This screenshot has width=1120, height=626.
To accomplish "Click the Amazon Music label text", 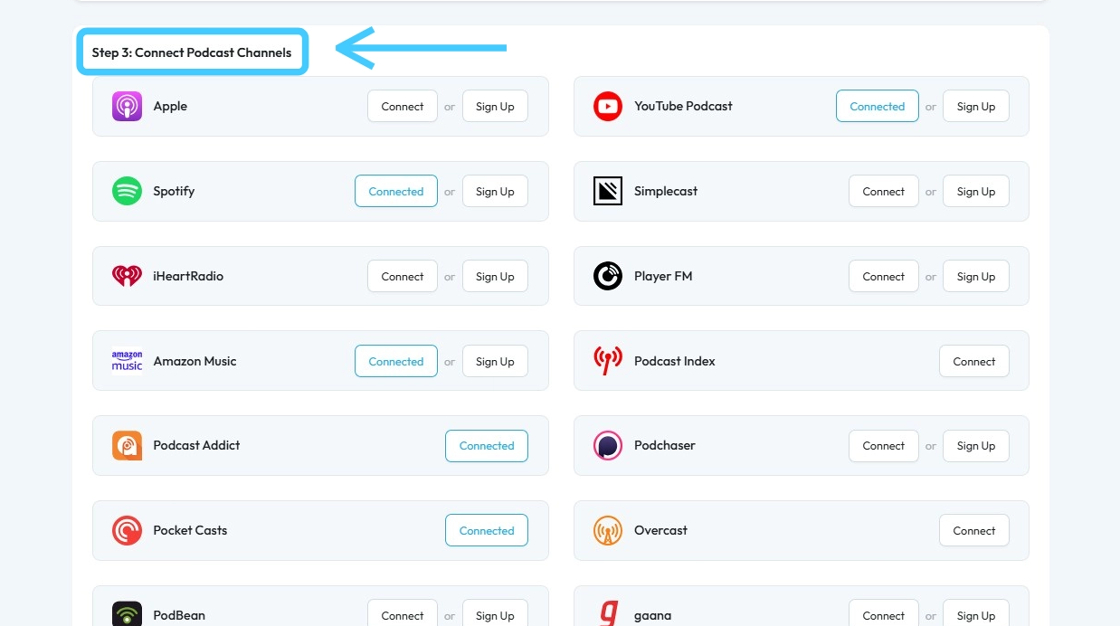I will coord(194,361).
